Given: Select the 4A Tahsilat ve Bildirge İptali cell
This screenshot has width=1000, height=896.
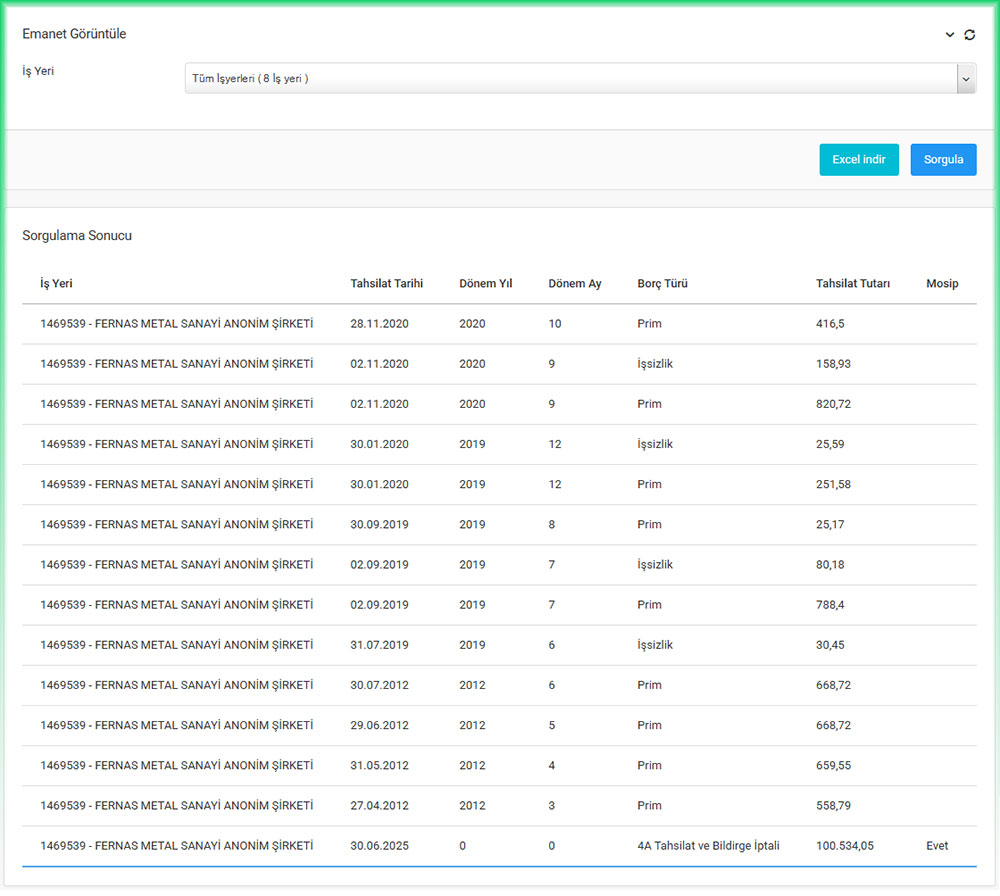Looking at the screenshot, I should tap(708, 846).
